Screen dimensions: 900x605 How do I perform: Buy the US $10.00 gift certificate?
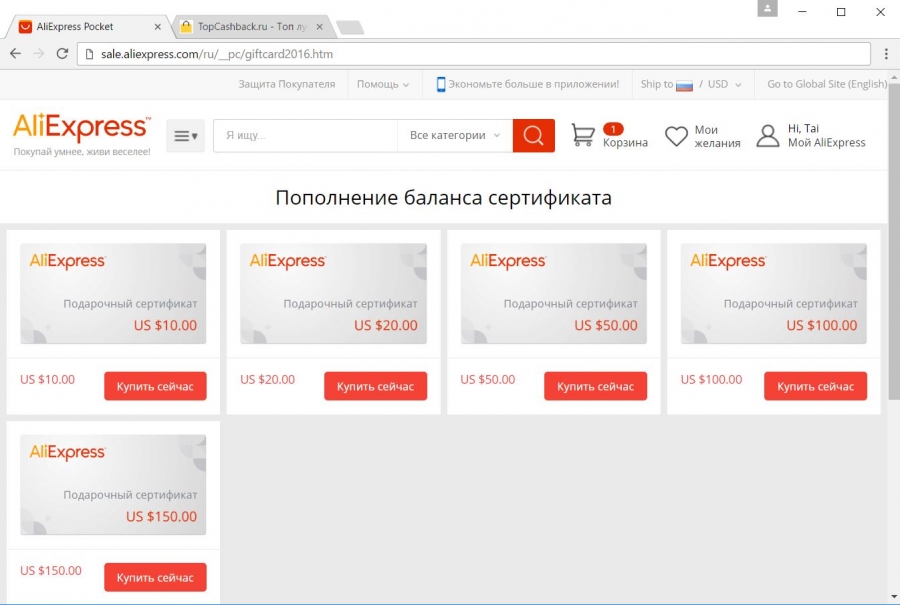[155, 386]
